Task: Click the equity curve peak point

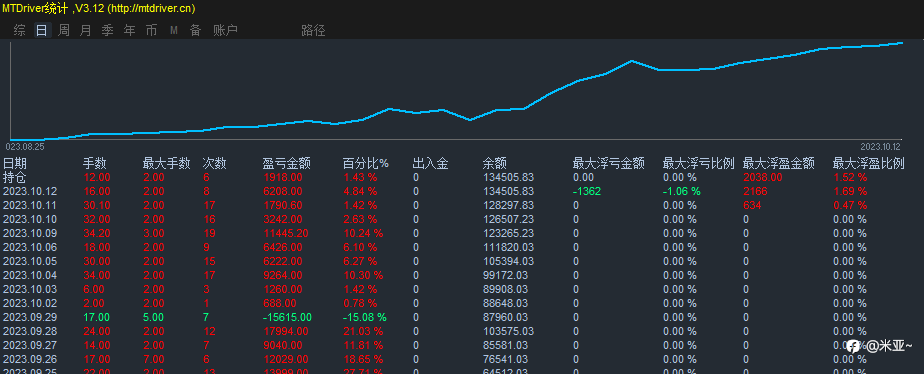Action: click(x=902, y=43)
